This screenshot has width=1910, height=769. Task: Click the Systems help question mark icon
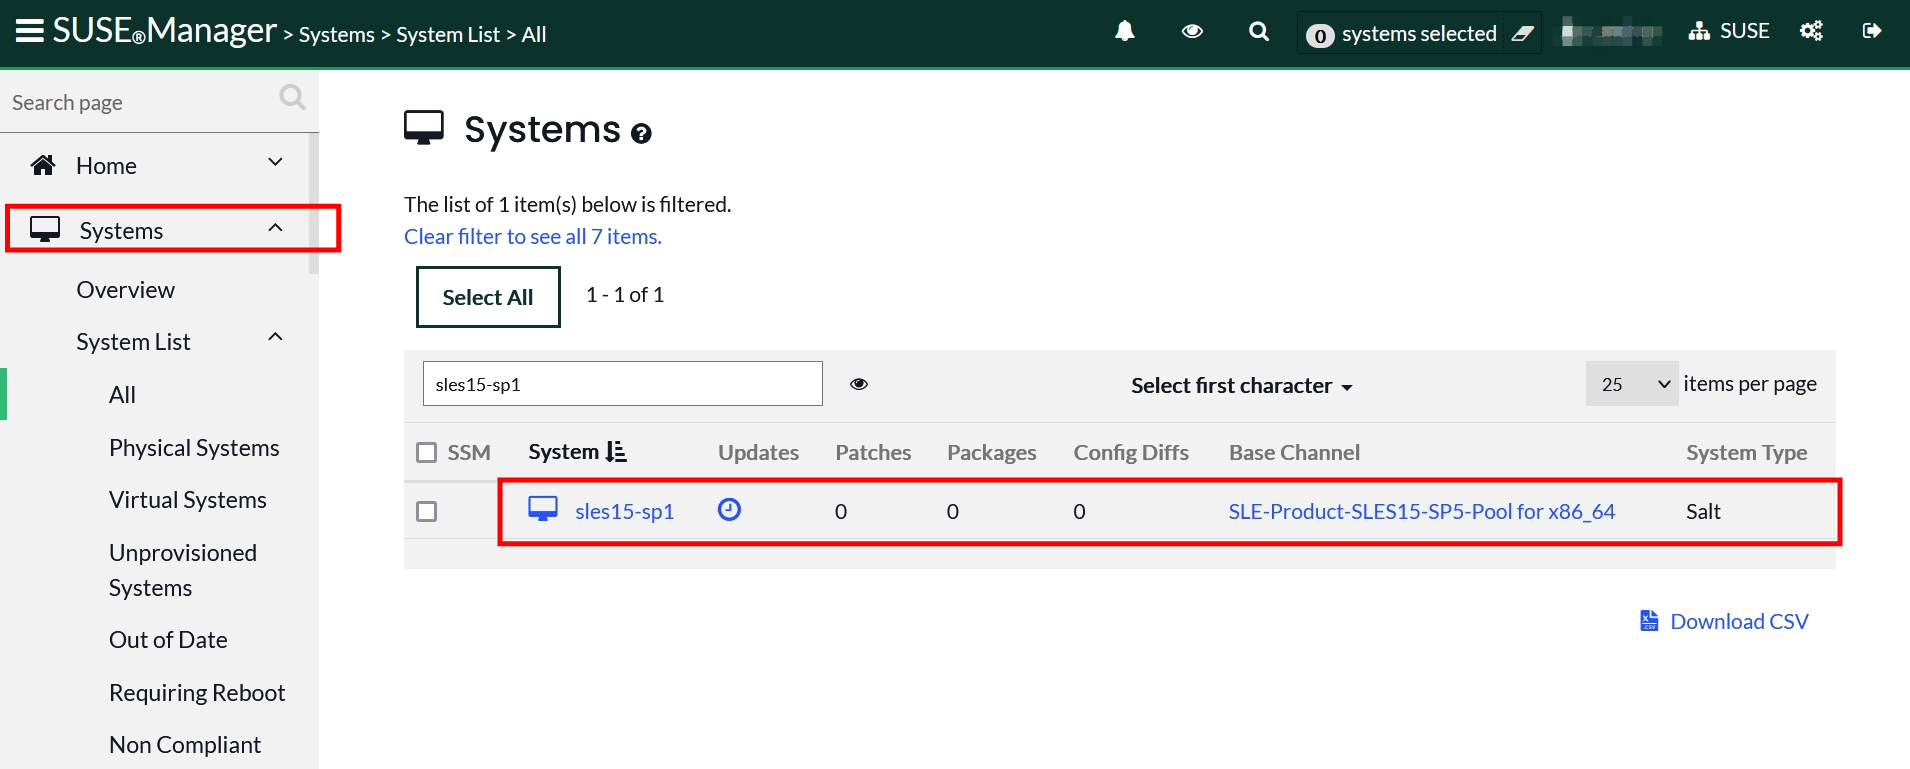tap(641, 133)
